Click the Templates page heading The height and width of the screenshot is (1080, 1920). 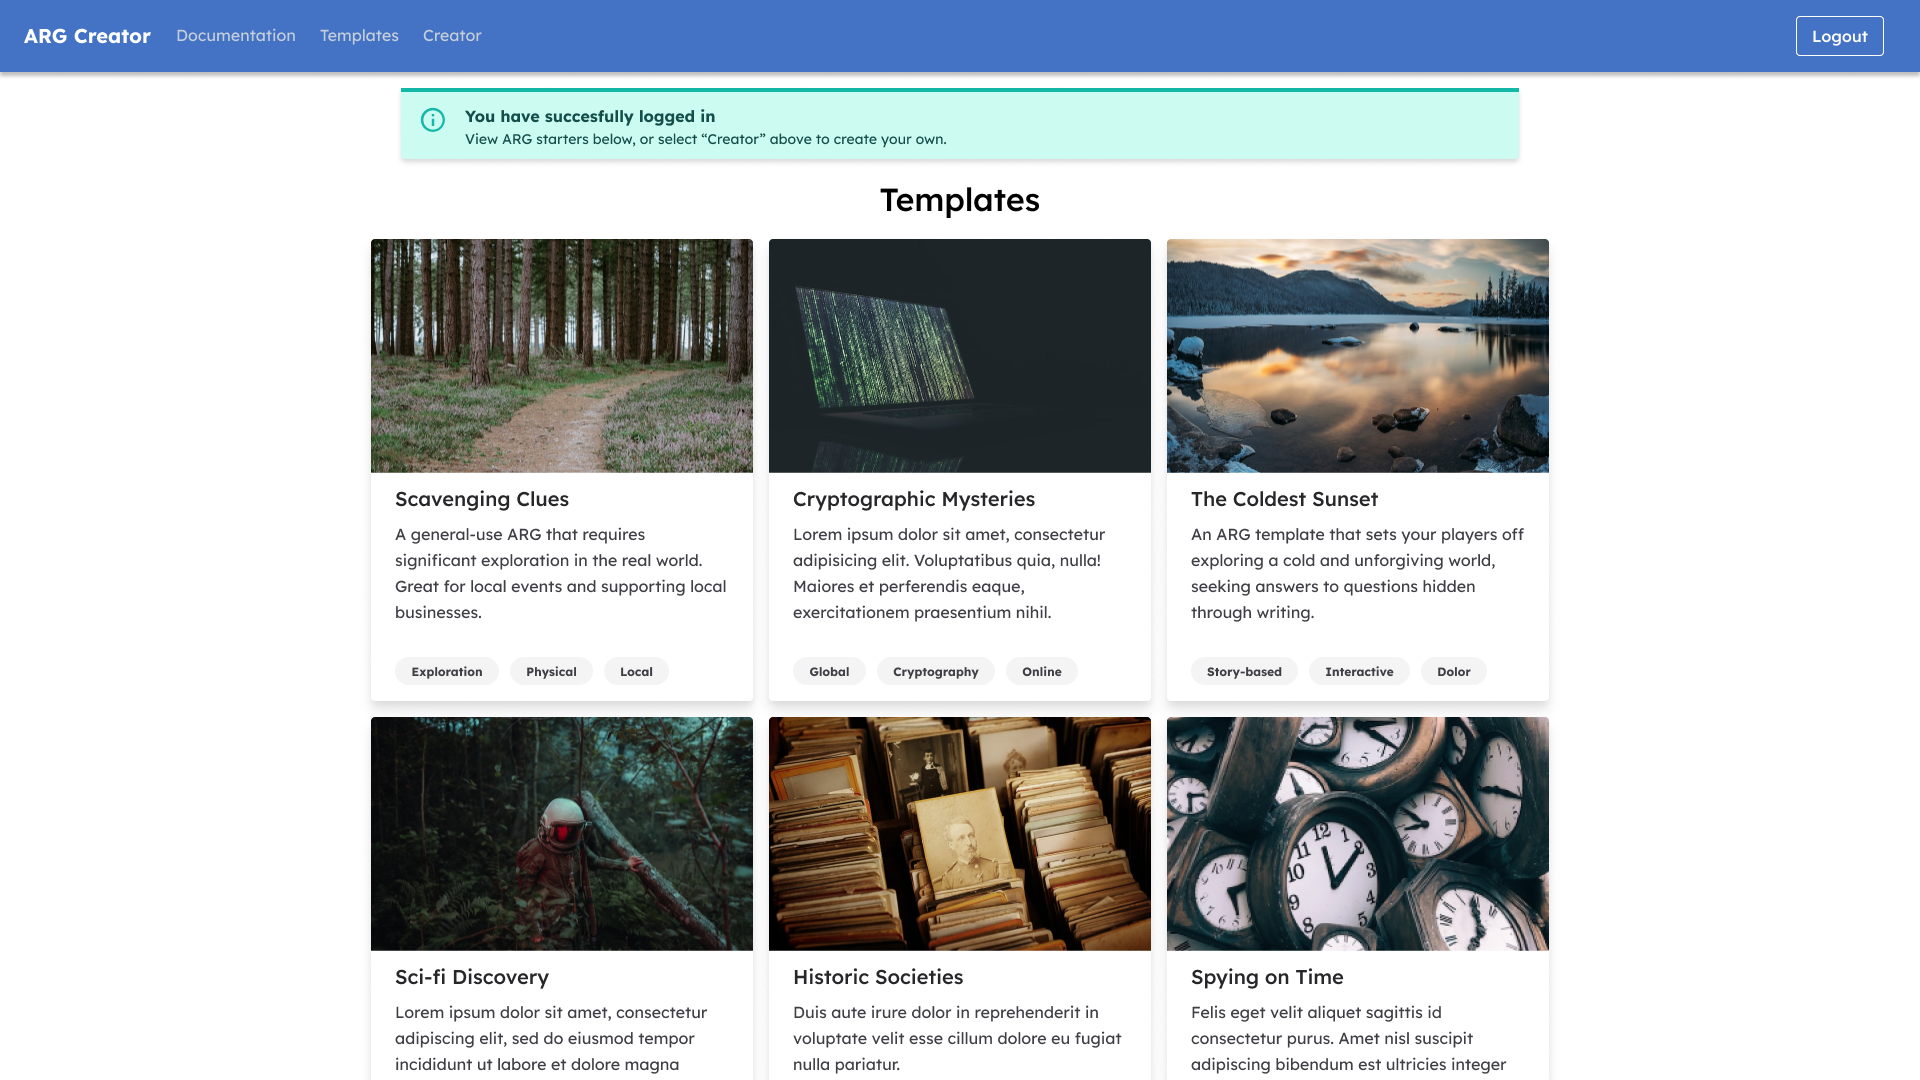tap(960, 200)
